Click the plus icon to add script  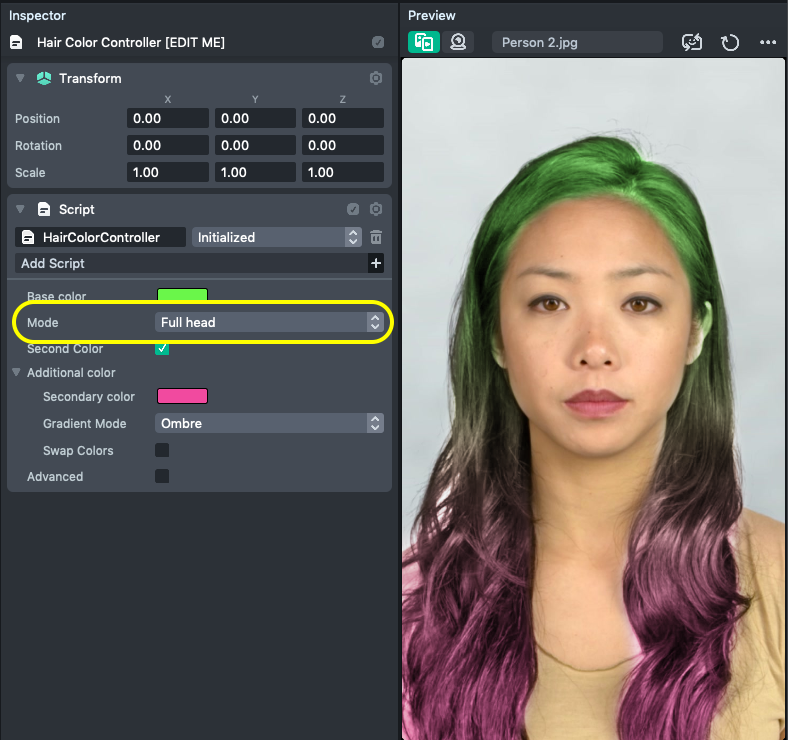pyautogui.click(x=376, y=263)
